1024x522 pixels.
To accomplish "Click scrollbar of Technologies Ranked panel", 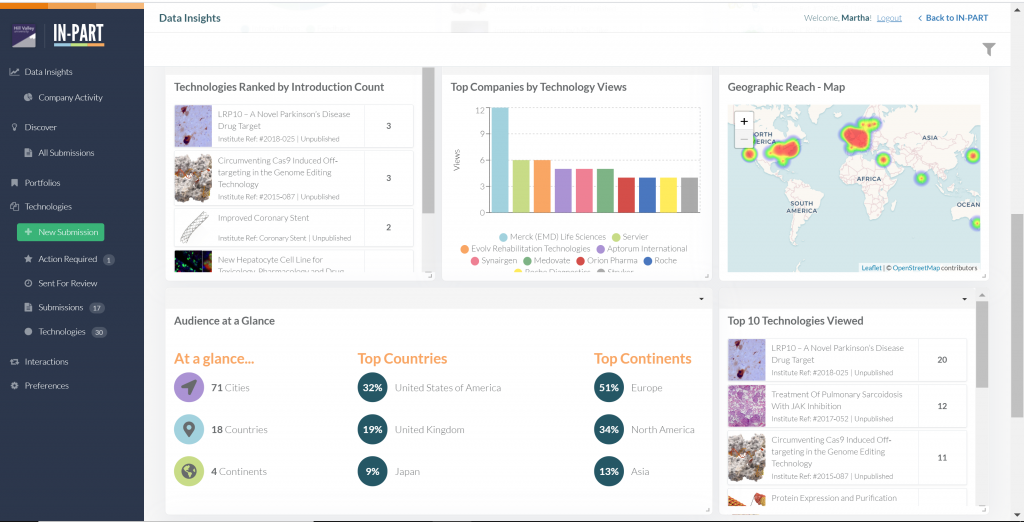I will (x=428, y=140).
